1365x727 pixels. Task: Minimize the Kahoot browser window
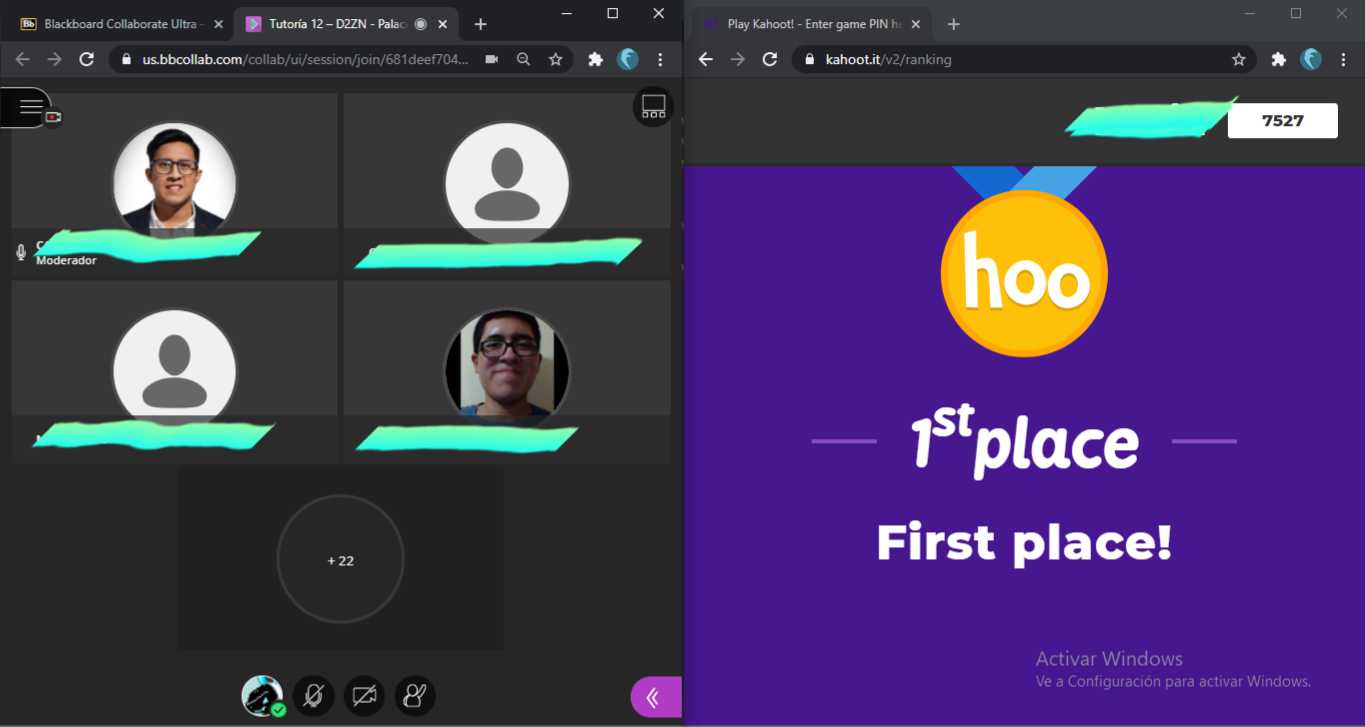point(1250,13)
